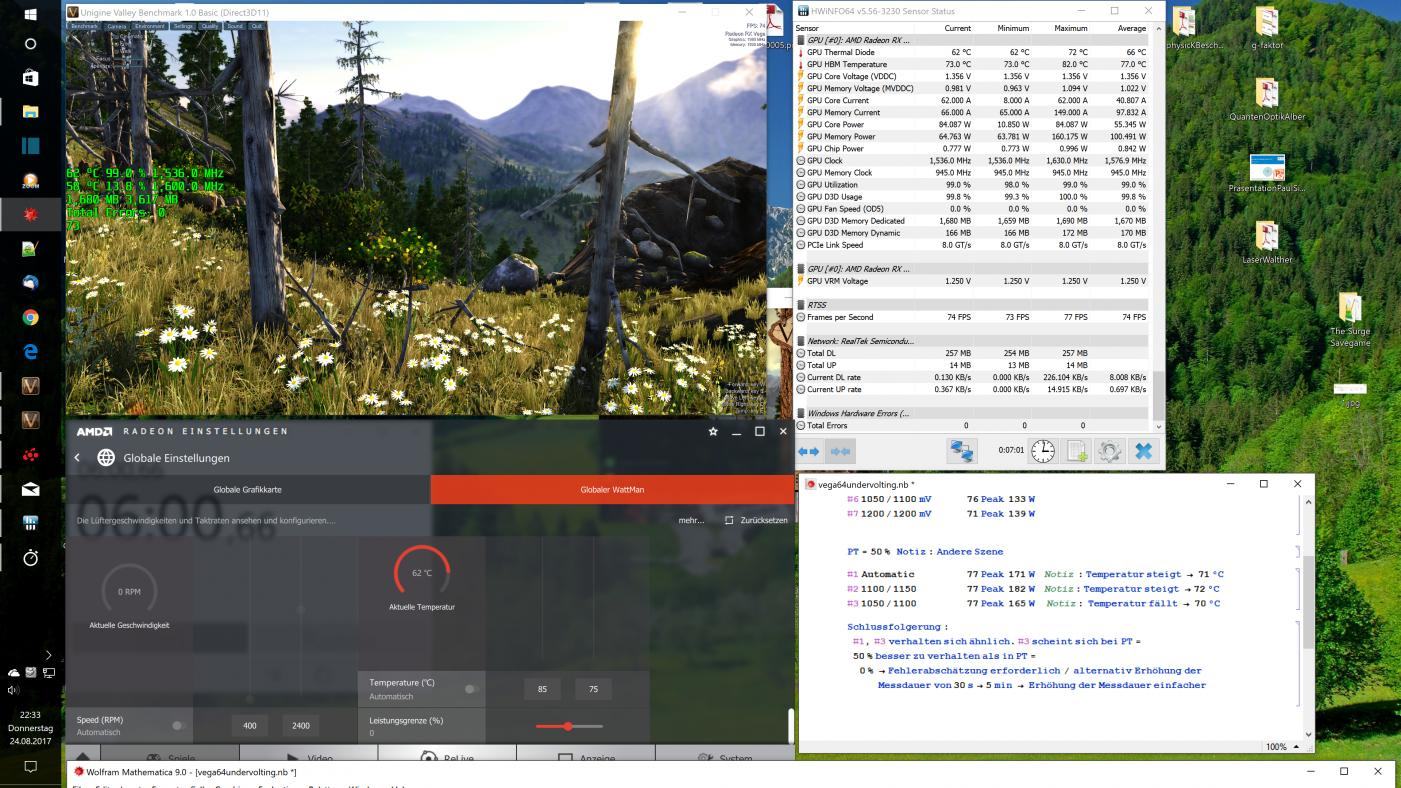Toggle the Temperature (°C) automatic switch

pos(471,689)
